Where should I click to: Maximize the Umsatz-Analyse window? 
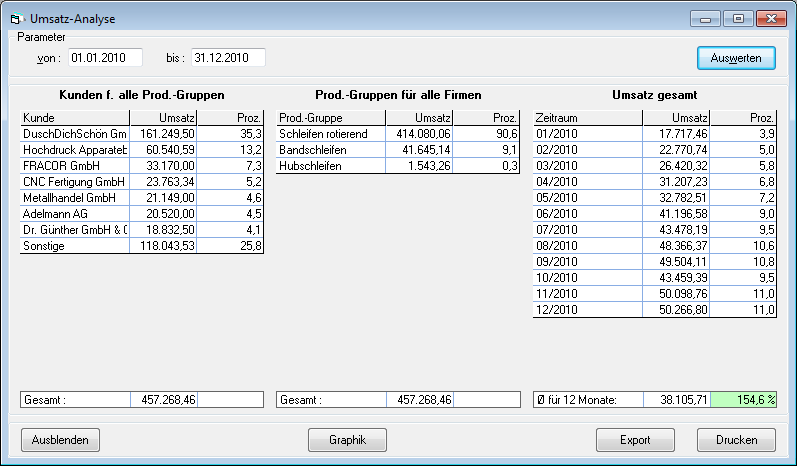click(x=739, y=18)
